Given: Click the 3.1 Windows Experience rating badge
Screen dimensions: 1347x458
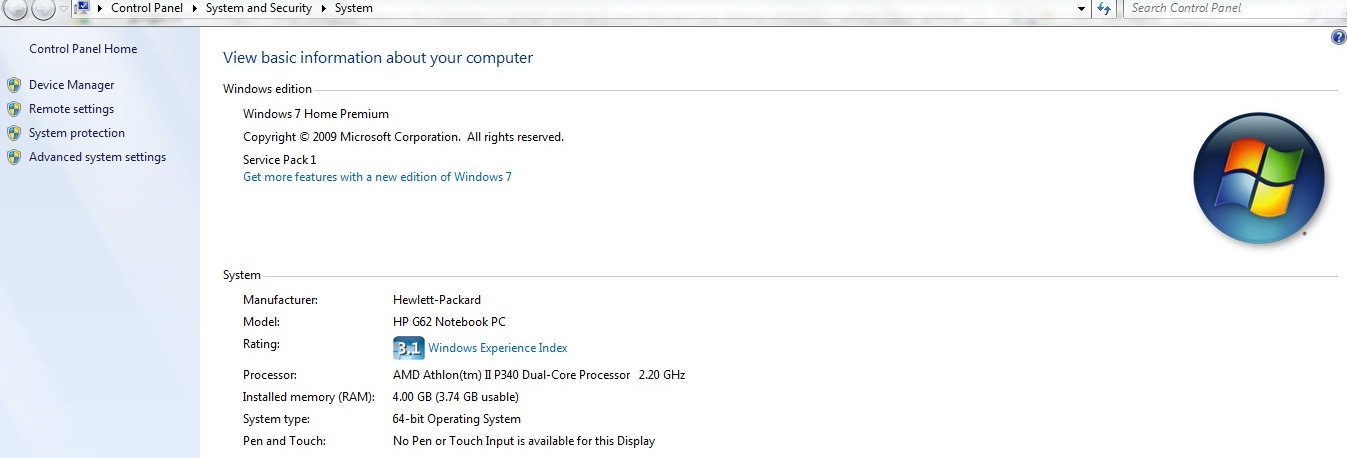Looking at the screenshot, I should pos(409,348).
